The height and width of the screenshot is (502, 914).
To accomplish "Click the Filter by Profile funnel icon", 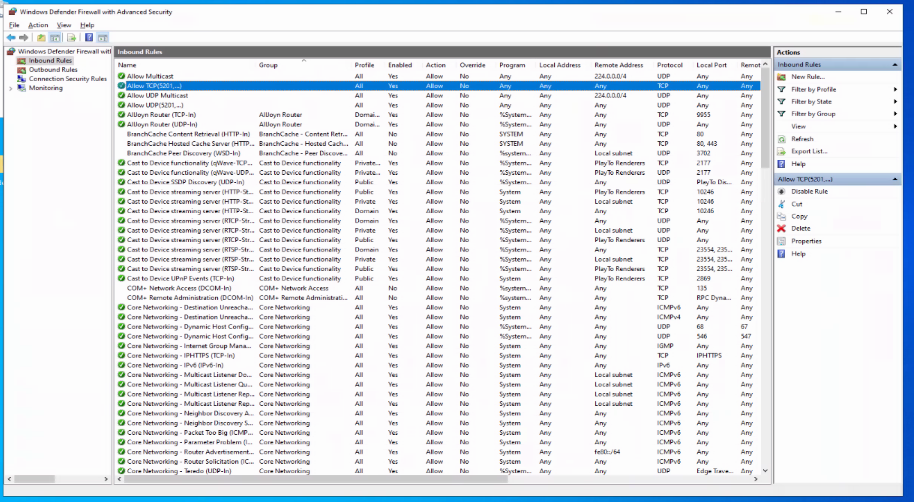I will click(x=781, y=89).
